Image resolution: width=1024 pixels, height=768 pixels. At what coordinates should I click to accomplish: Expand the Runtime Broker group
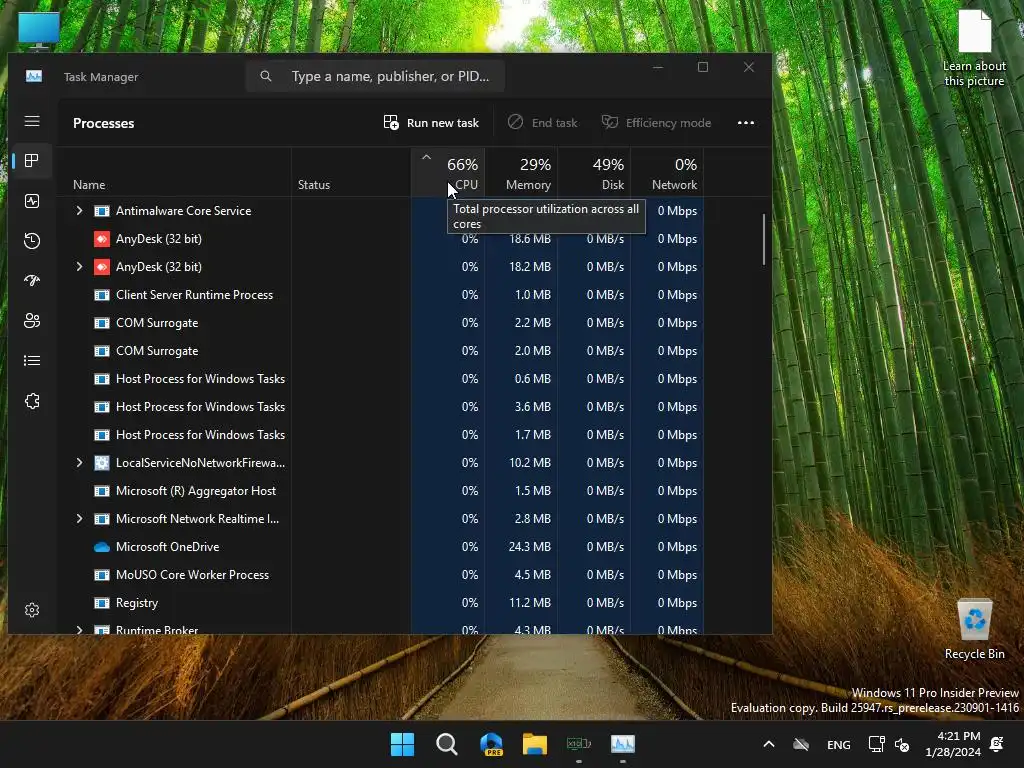79,630
